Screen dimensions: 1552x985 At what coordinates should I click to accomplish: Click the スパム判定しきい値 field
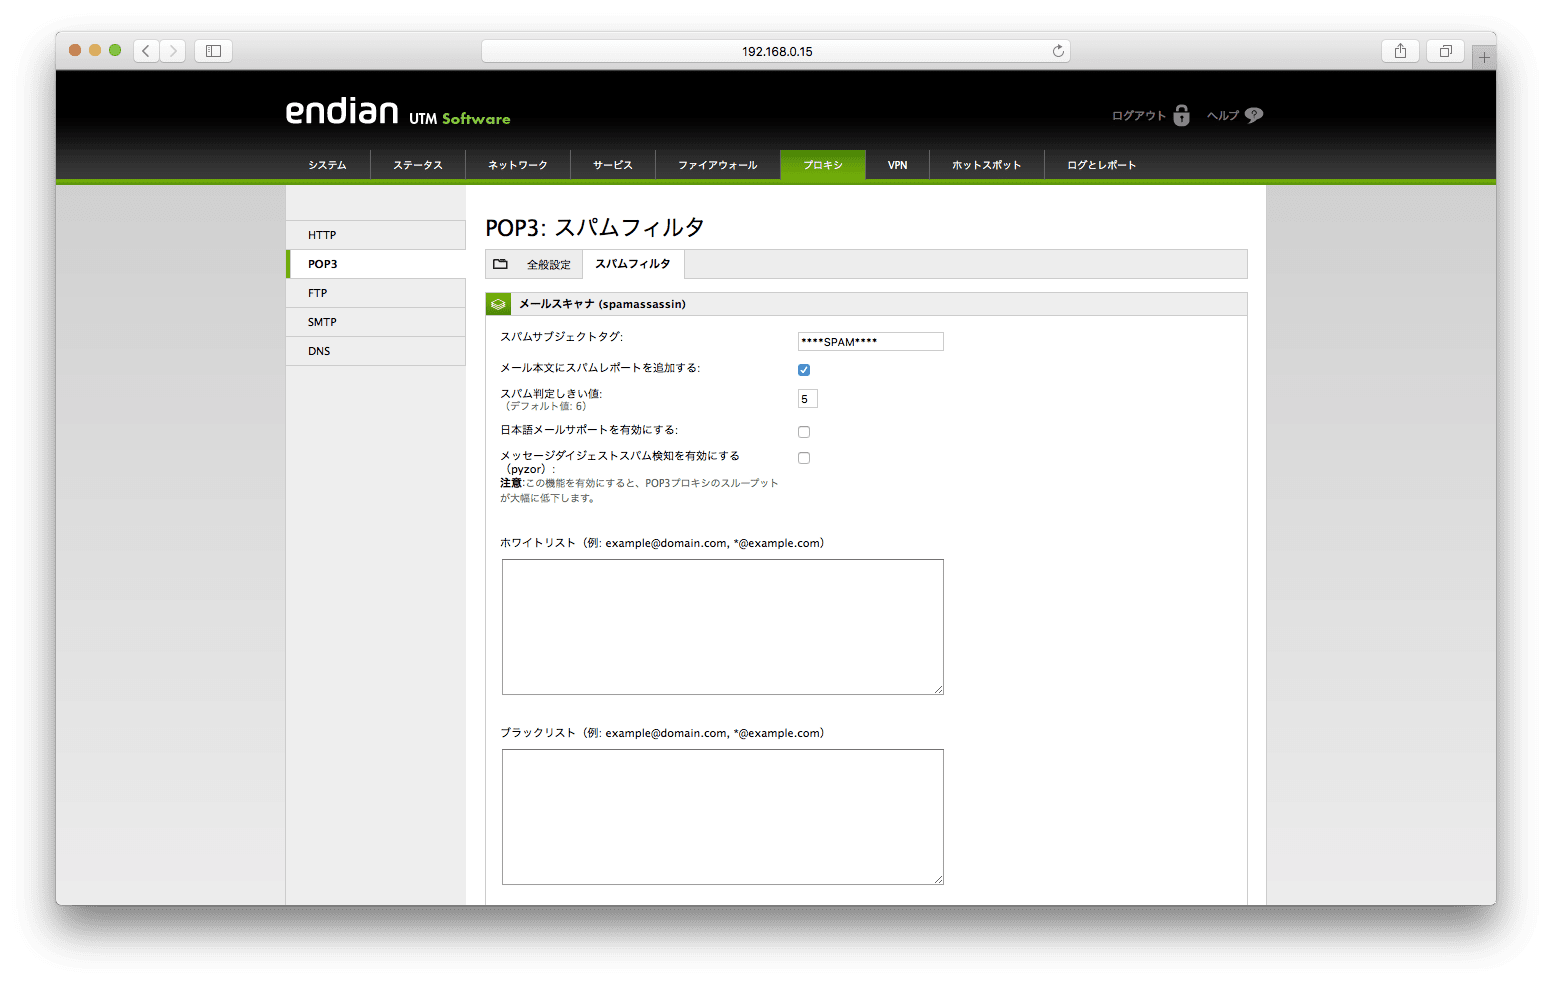[x=808, y=399]
